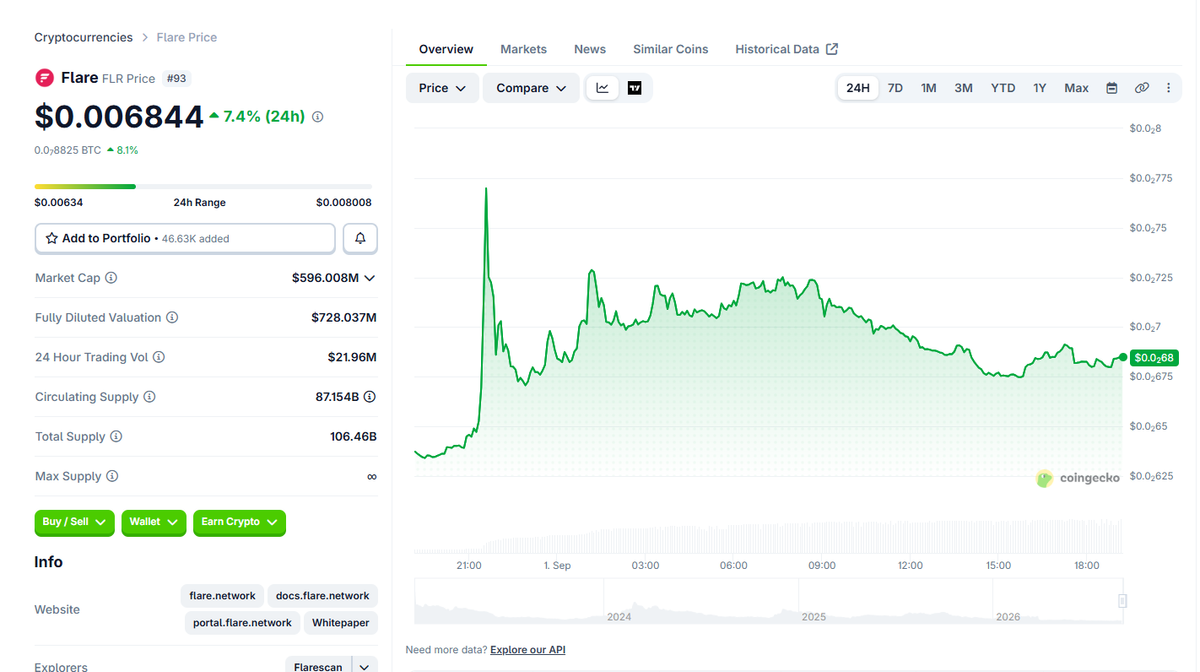Switch to line chart view icon
This screenshot has width=1200, height=672.
coord(602,88)
